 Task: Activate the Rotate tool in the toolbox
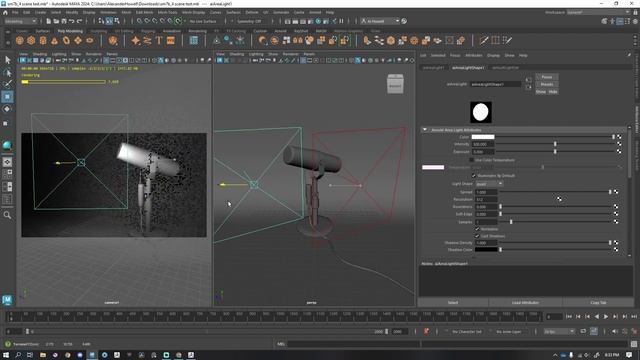tap(7, 109)
